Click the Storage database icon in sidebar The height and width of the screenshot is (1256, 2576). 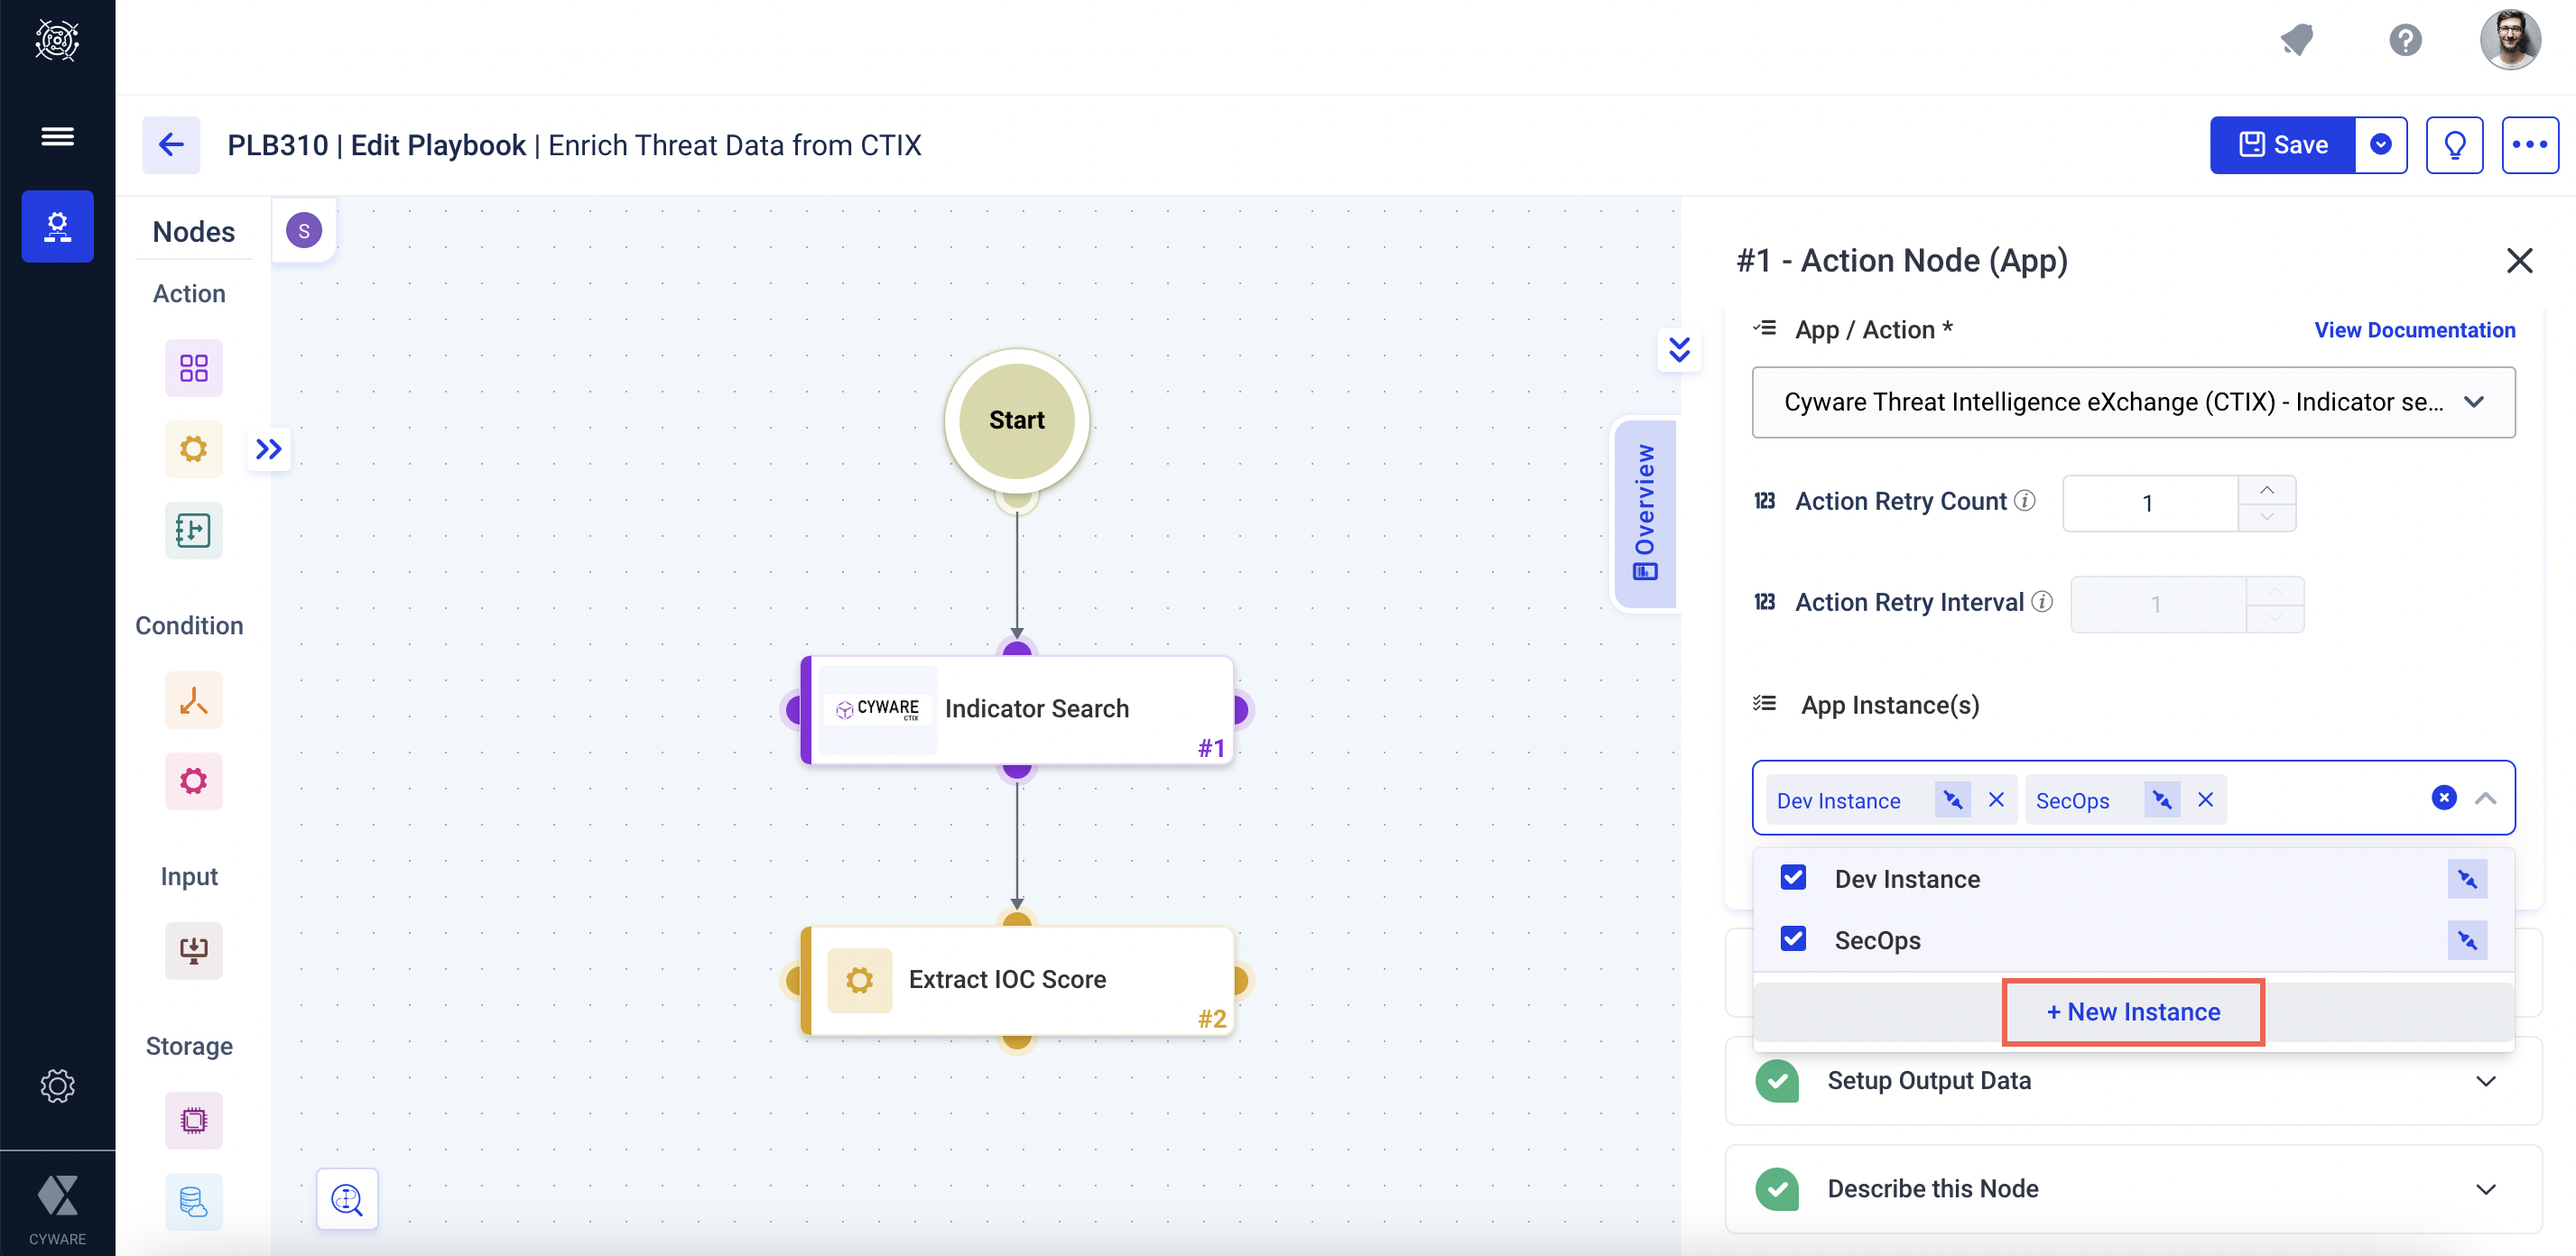pyautogui.click(x=190, y=1200)
